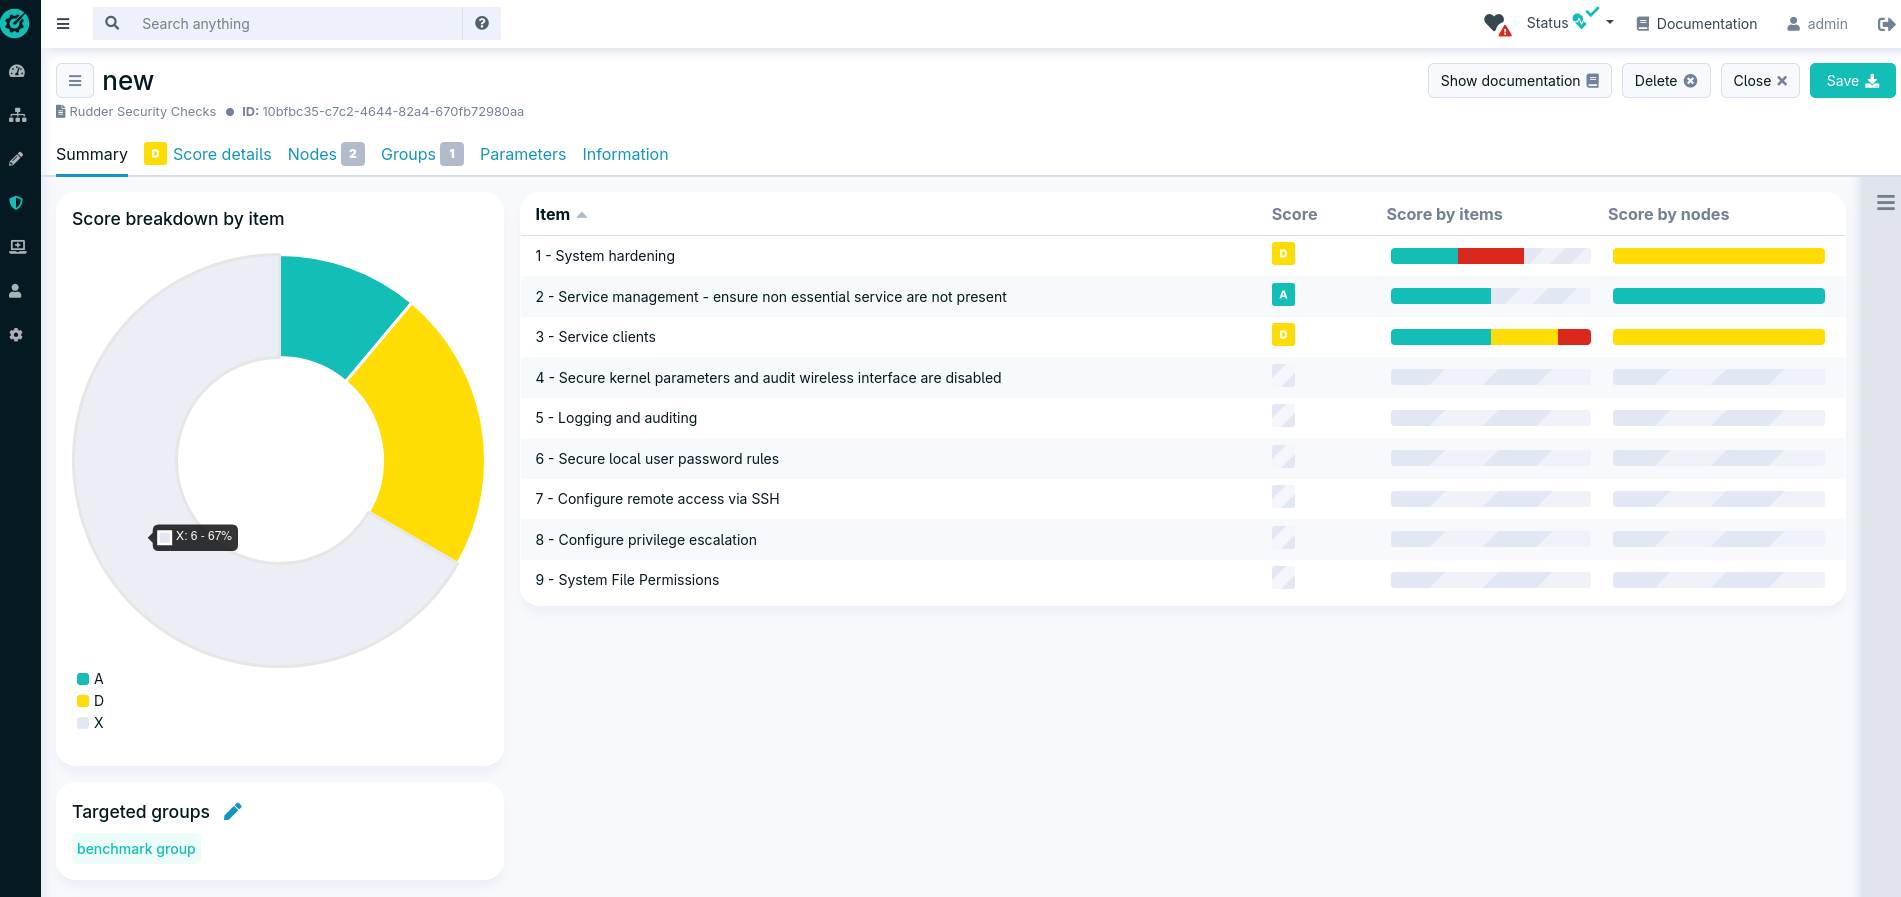Toggle the X legend entry
This screenshot has width=1901, height=897.
point(90,723)
